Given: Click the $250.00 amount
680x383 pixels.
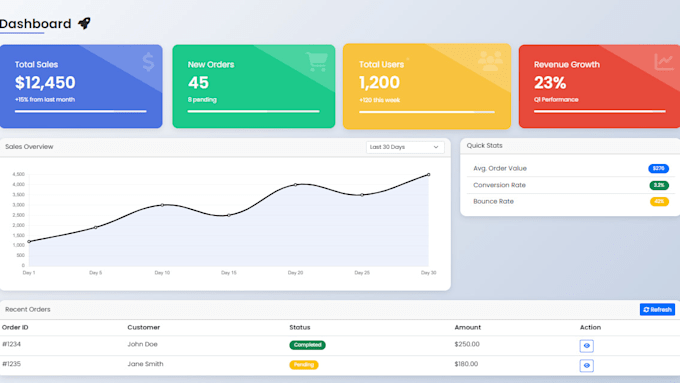Looking at the screenshot, I should [x=467, y=344].
